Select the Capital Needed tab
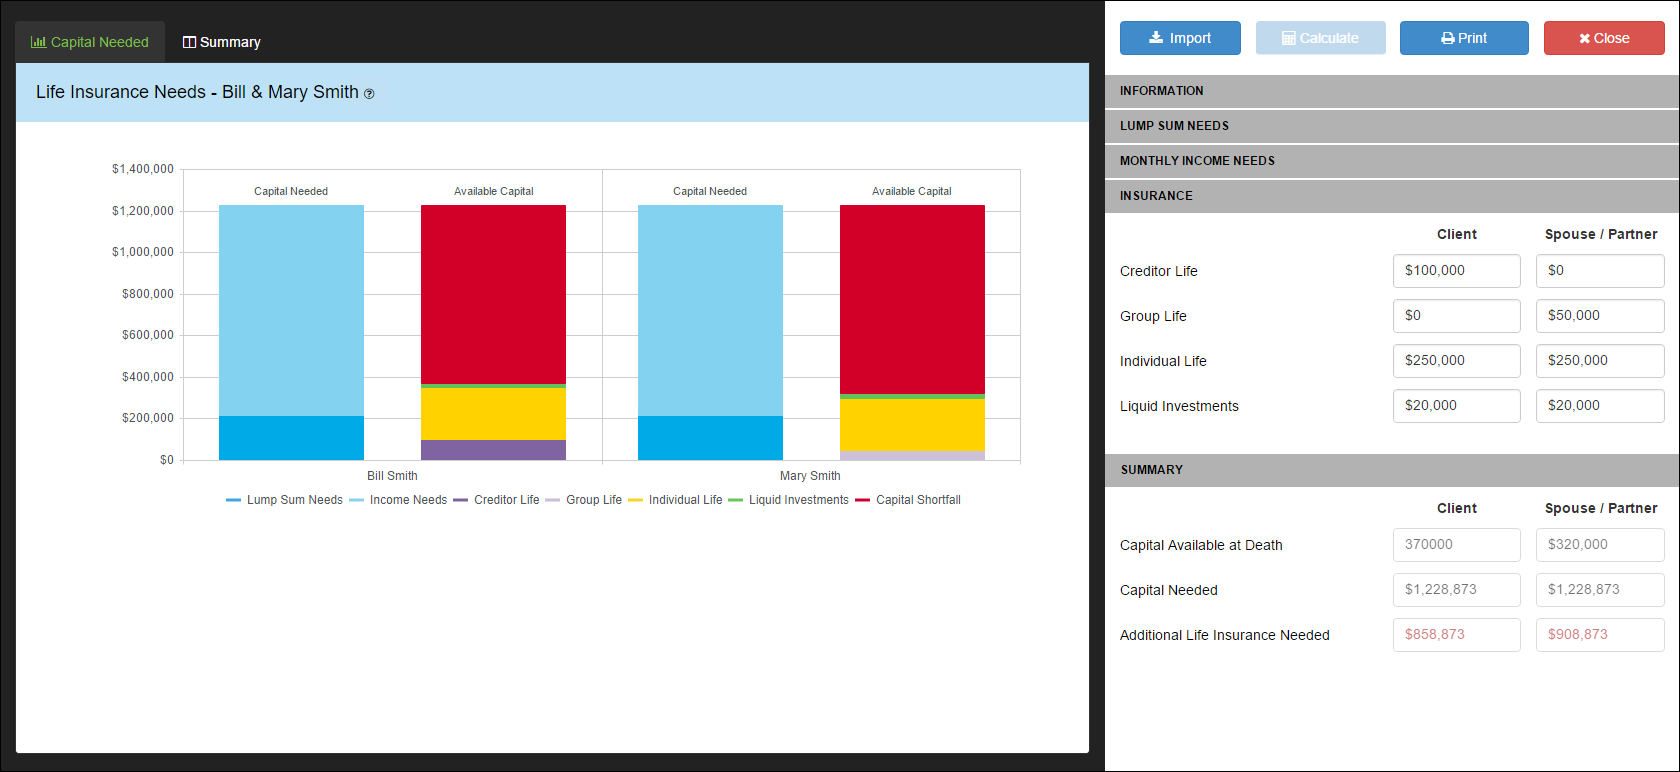1680x772 pixels. click(90, 42)
